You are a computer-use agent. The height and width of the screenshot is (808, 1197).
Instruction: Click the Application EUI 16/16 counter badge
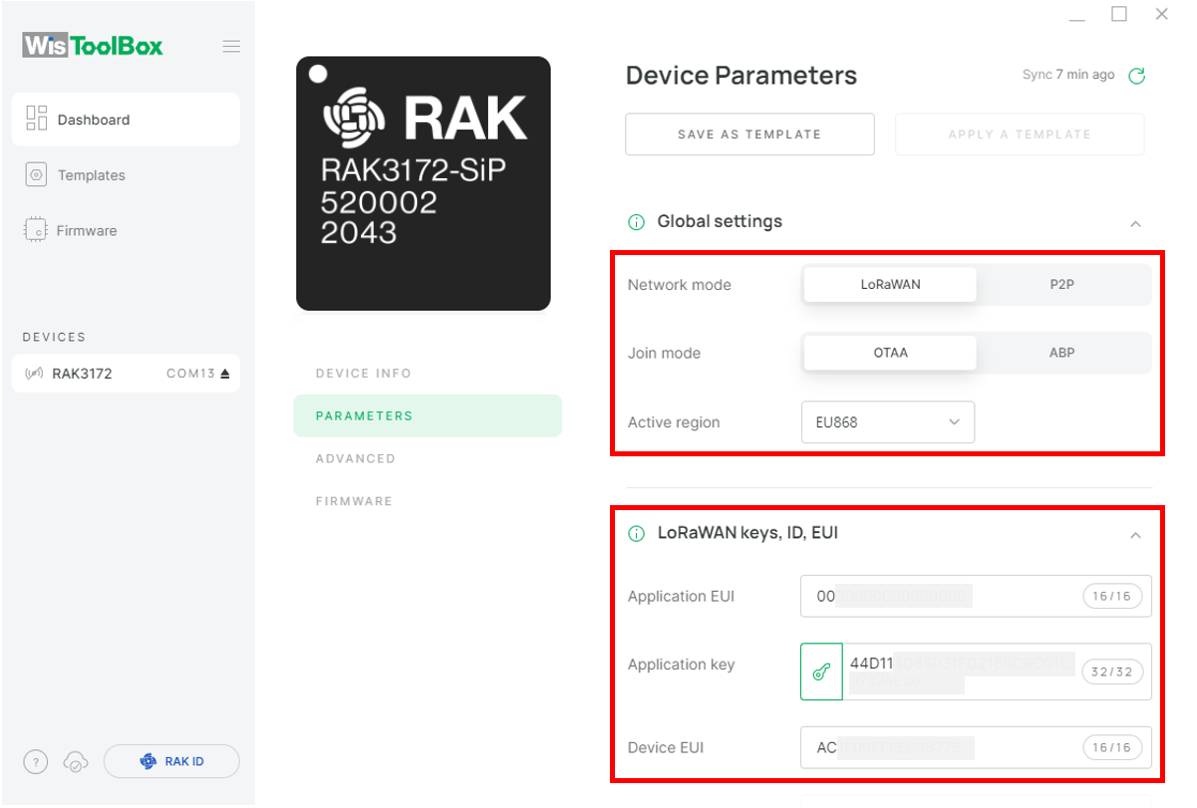point(1112,596)
